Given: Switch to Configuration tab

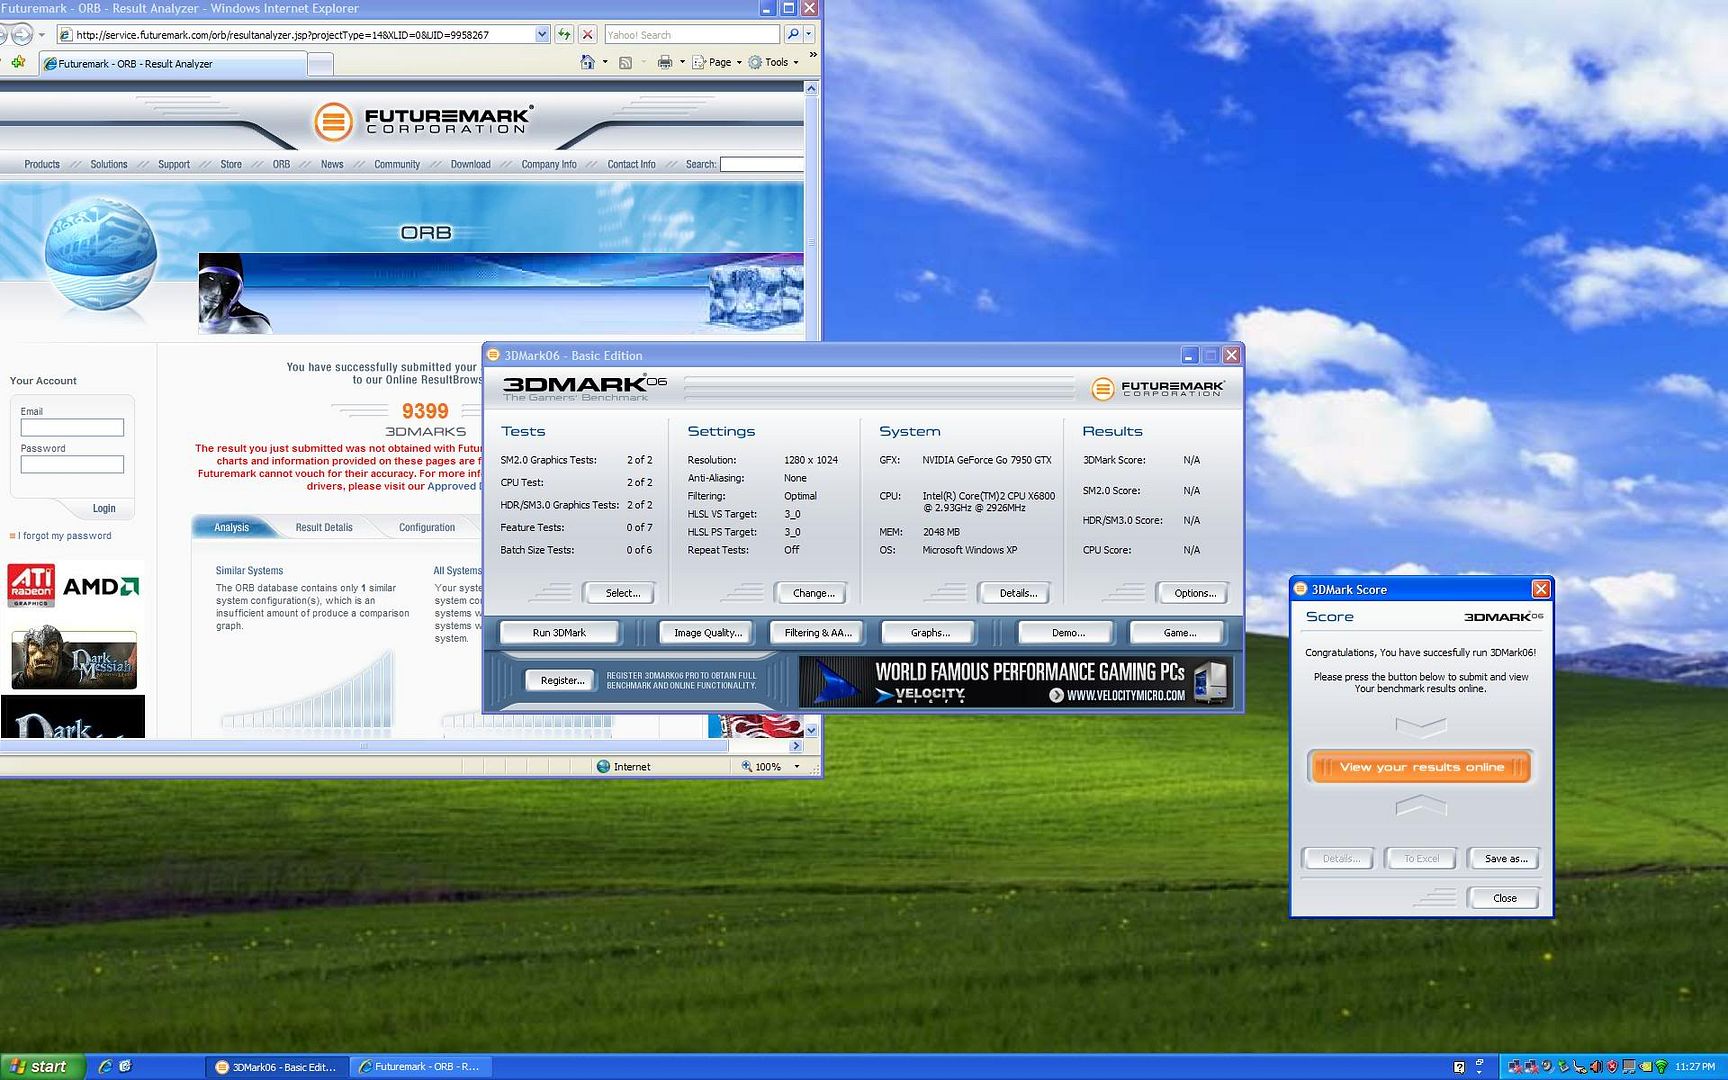Looking at the screenshot, I should click(427, 527).
